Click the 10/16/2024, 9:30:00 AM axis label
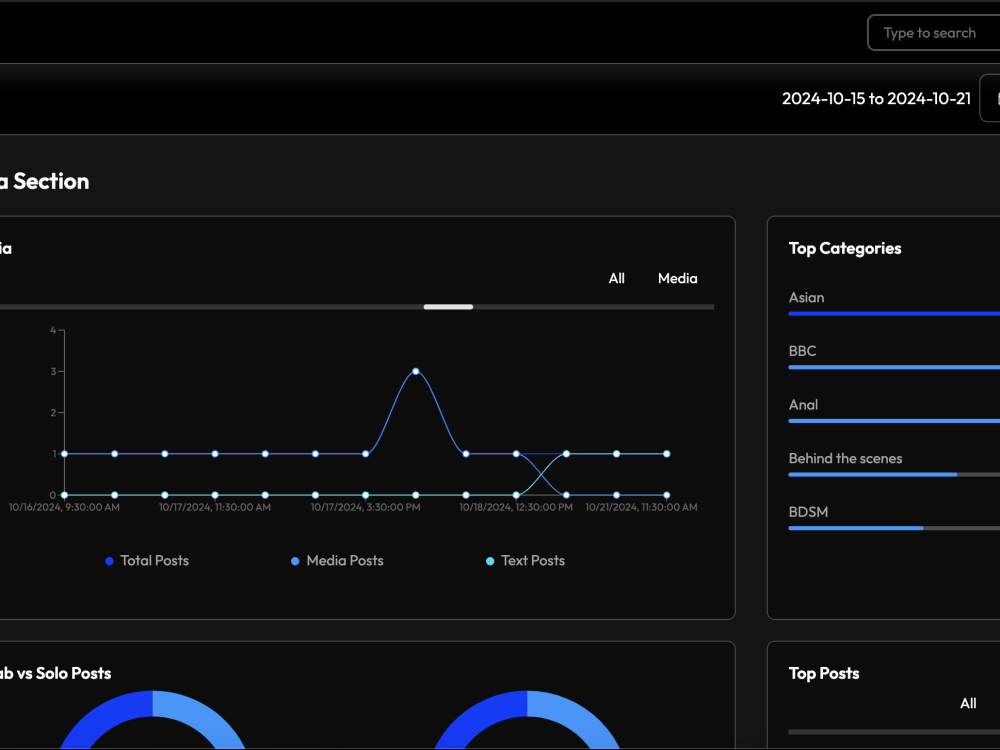Screen dimensions: 1000x750 64,507
